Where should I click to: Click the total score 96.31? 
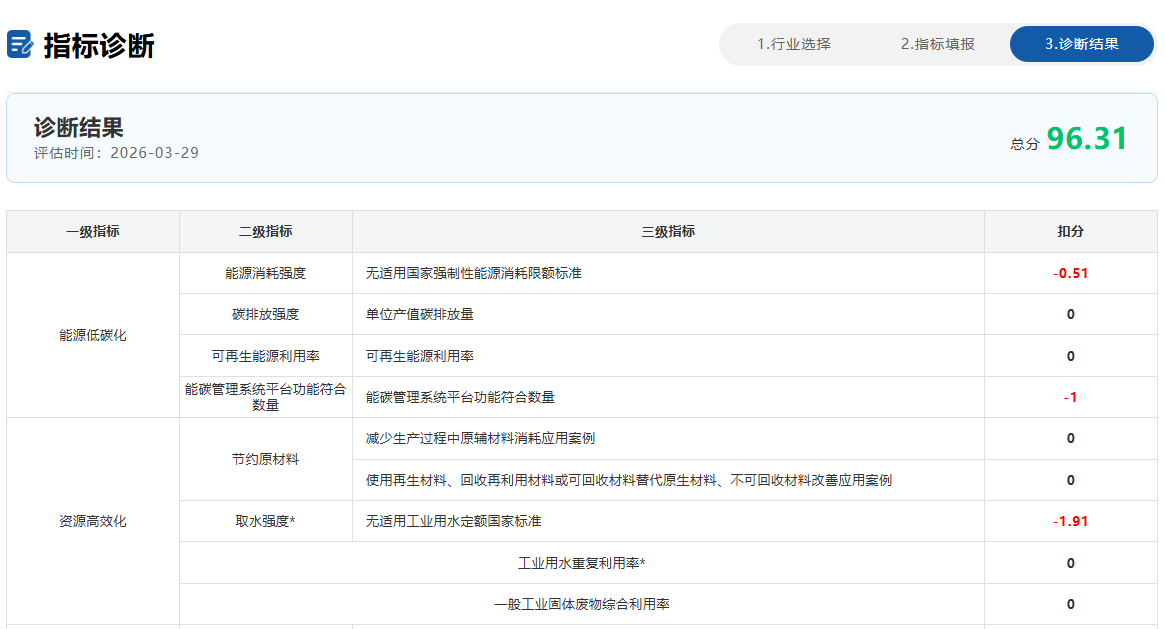pyautogui.click(x=1086, y=139)
